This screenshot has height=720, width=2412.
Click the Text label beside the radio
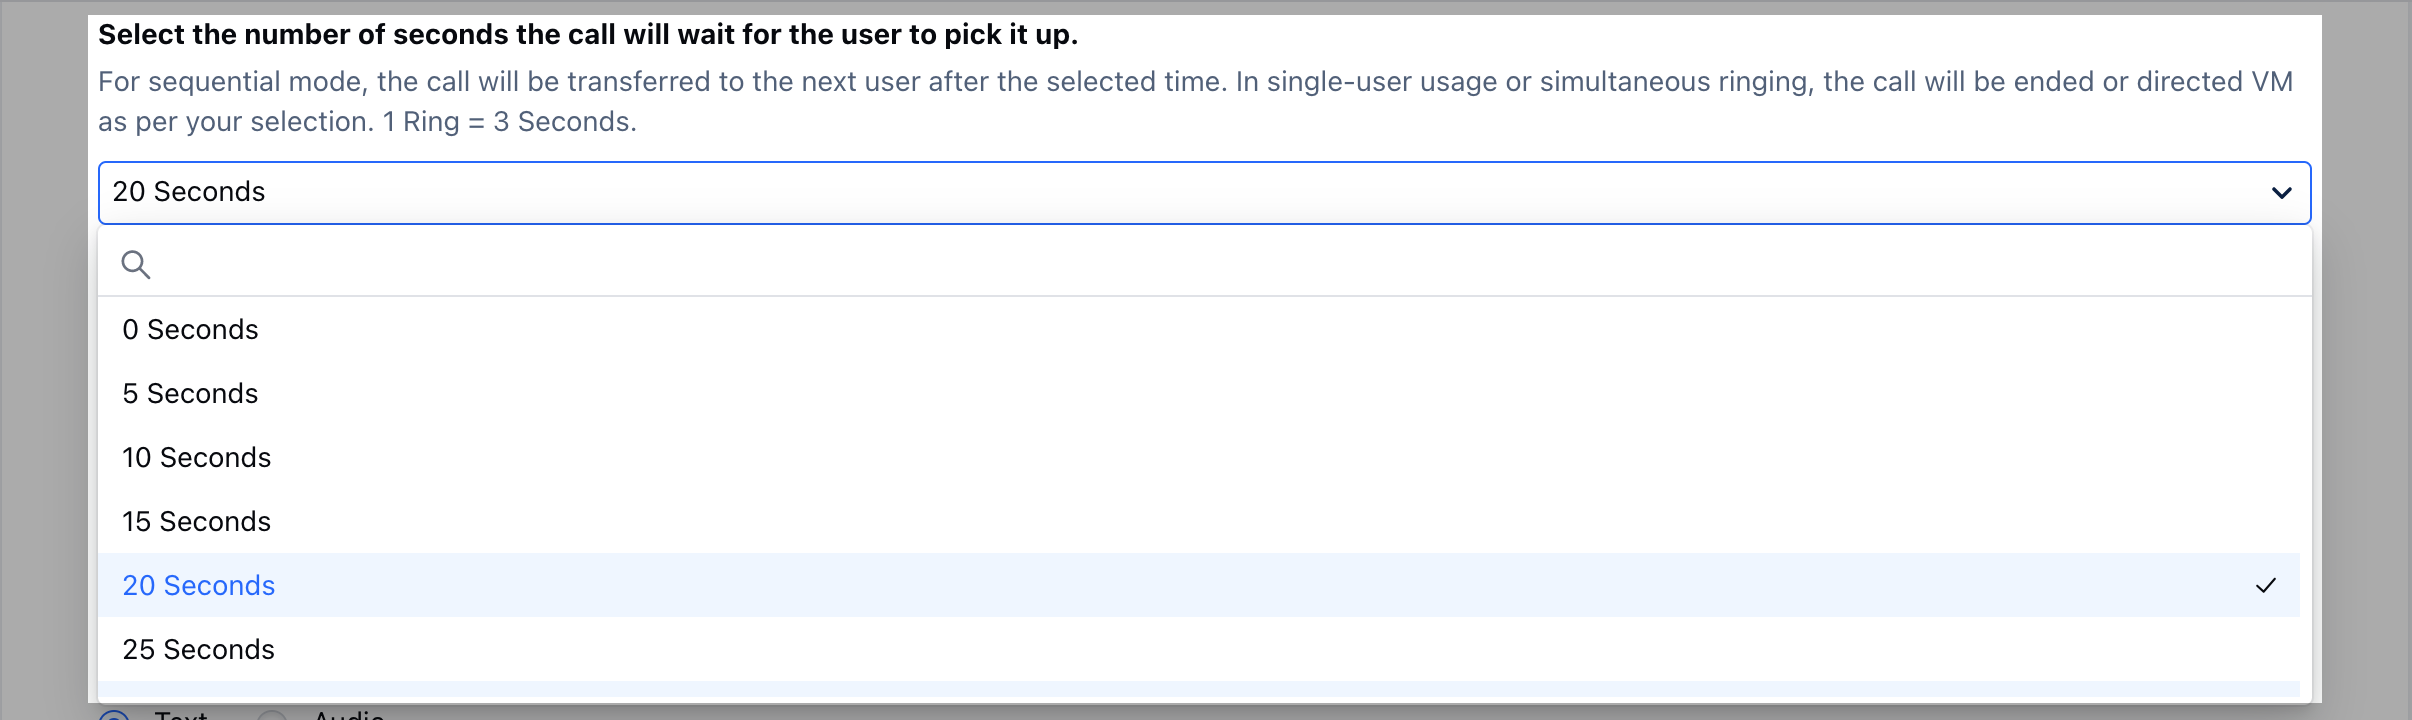(181, 714)
